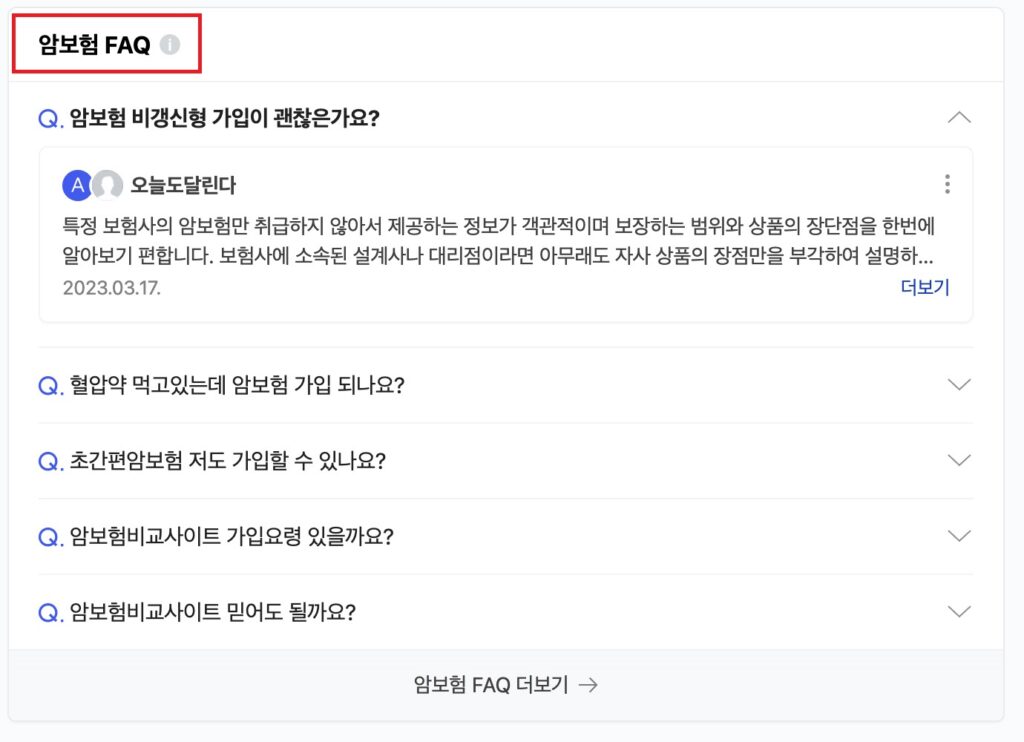Click the answer date 2023.03.17.
The height and width of the screenshot is (742, 1024).
click(111, 288)
